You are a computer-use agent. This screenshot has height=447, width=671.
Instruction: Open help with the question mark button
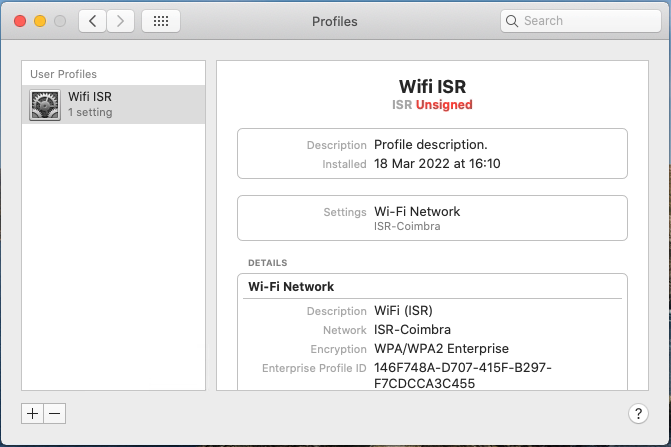[x=638, y=414]
